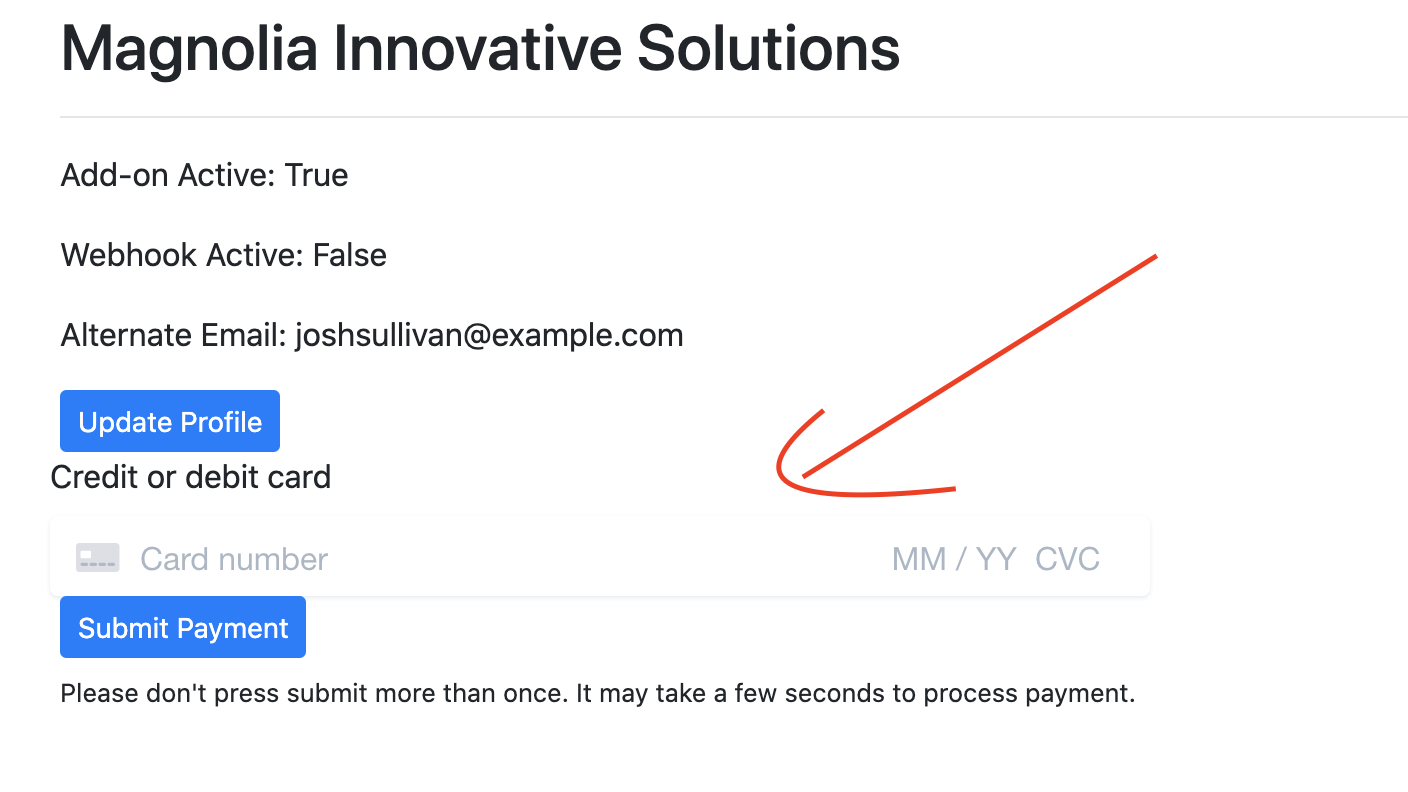This screenshot has width=1408, height=792.
Task: Click into the CVC field
Action: pos(1067,559)
